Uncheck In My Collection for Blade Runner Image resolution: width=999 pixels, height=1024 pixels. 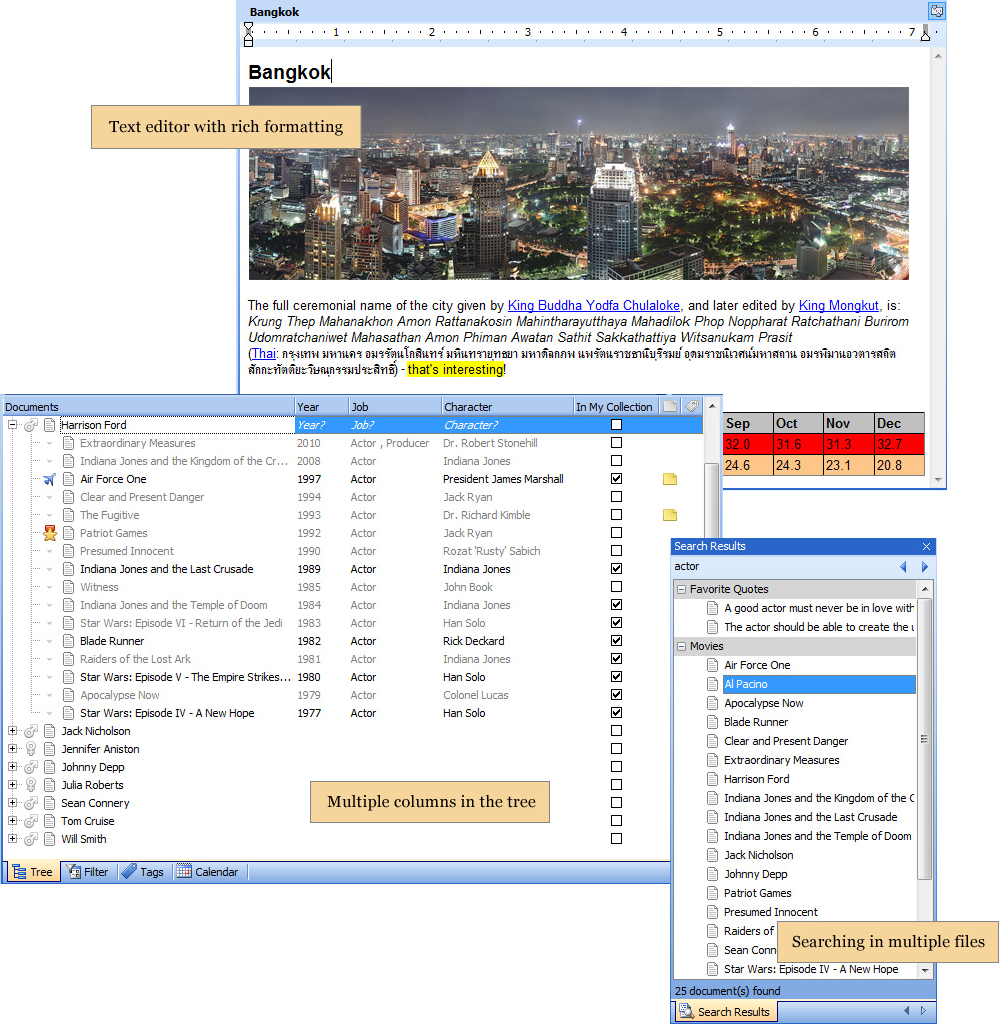point(616,641)
